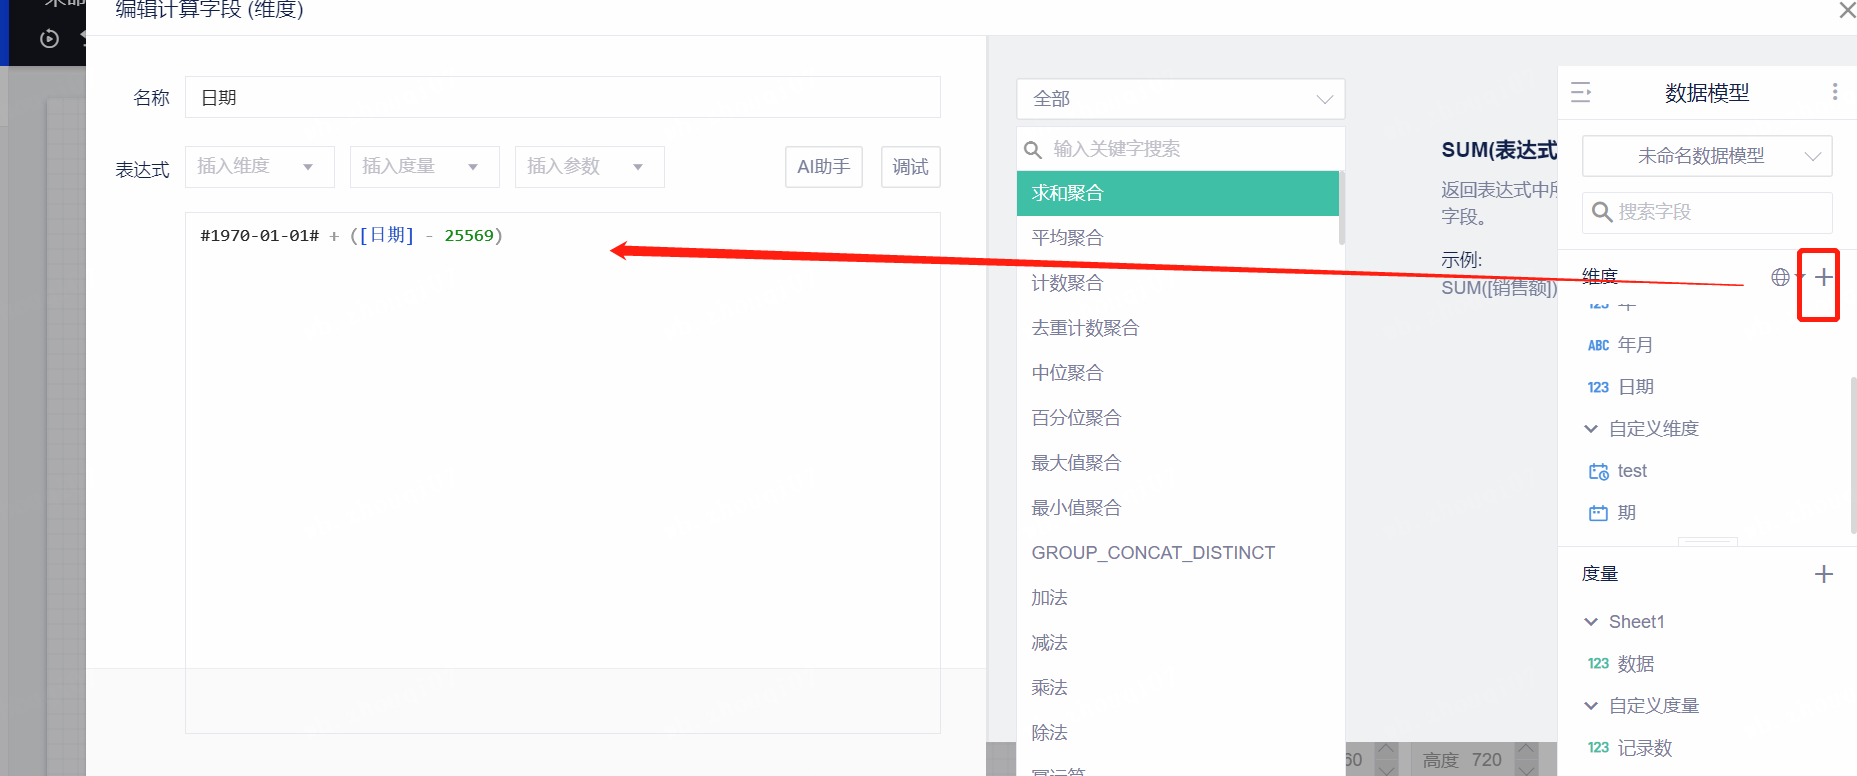Screen dimensions: 1857x776
Task: Click the #1970-01-01# date literal
Action: click(260, 236)
